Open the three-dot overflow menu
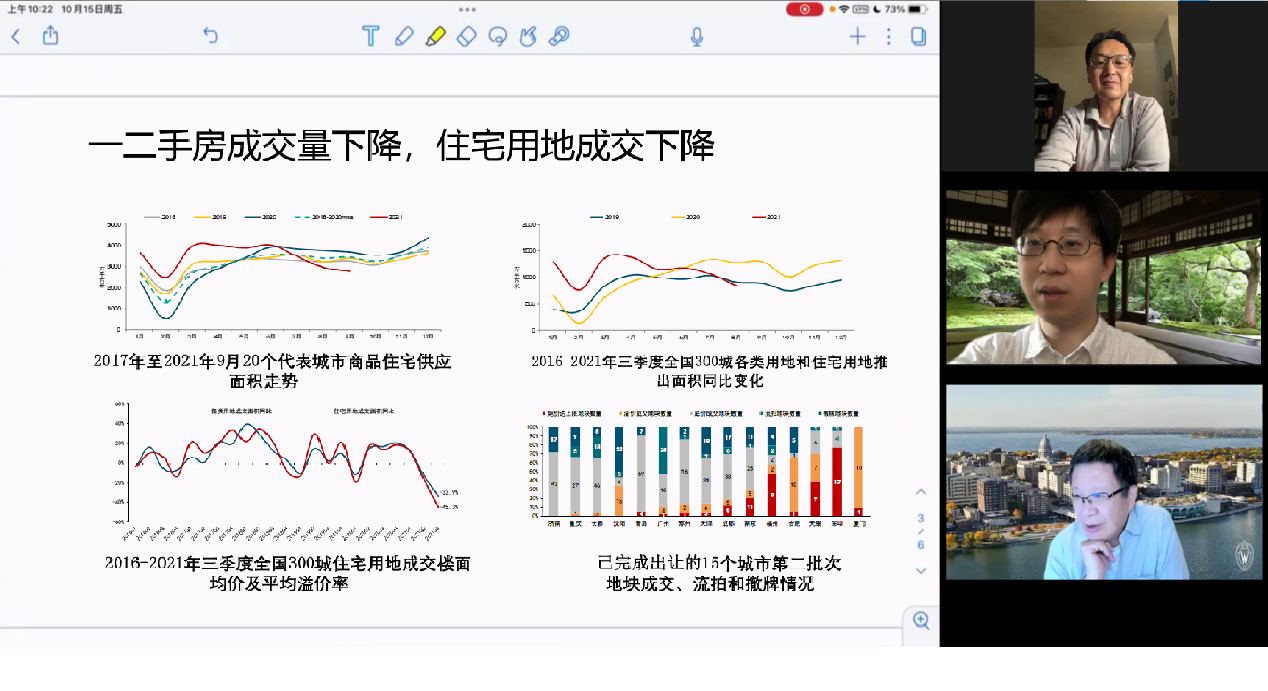Screen dimensions: 1268x691 tap(888, 35)
